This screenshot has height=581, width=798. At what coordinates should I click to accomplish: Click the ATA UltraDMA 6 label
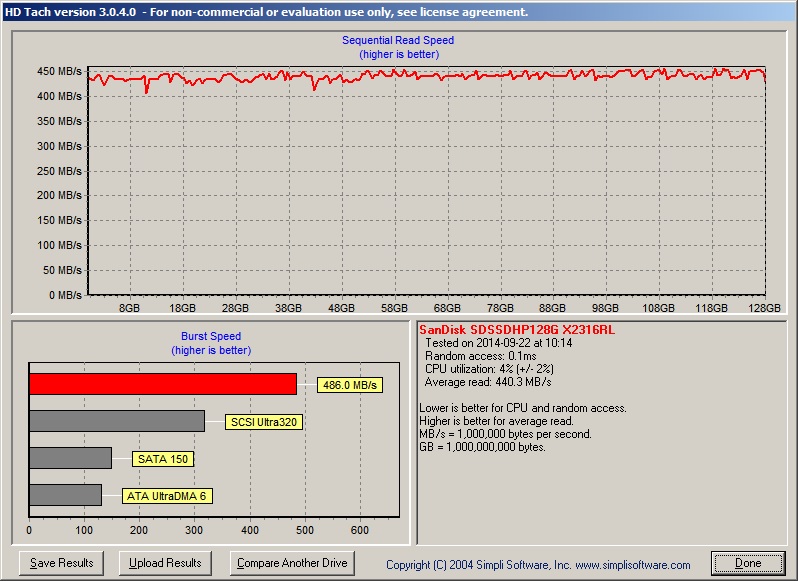(x=167, y=496)
